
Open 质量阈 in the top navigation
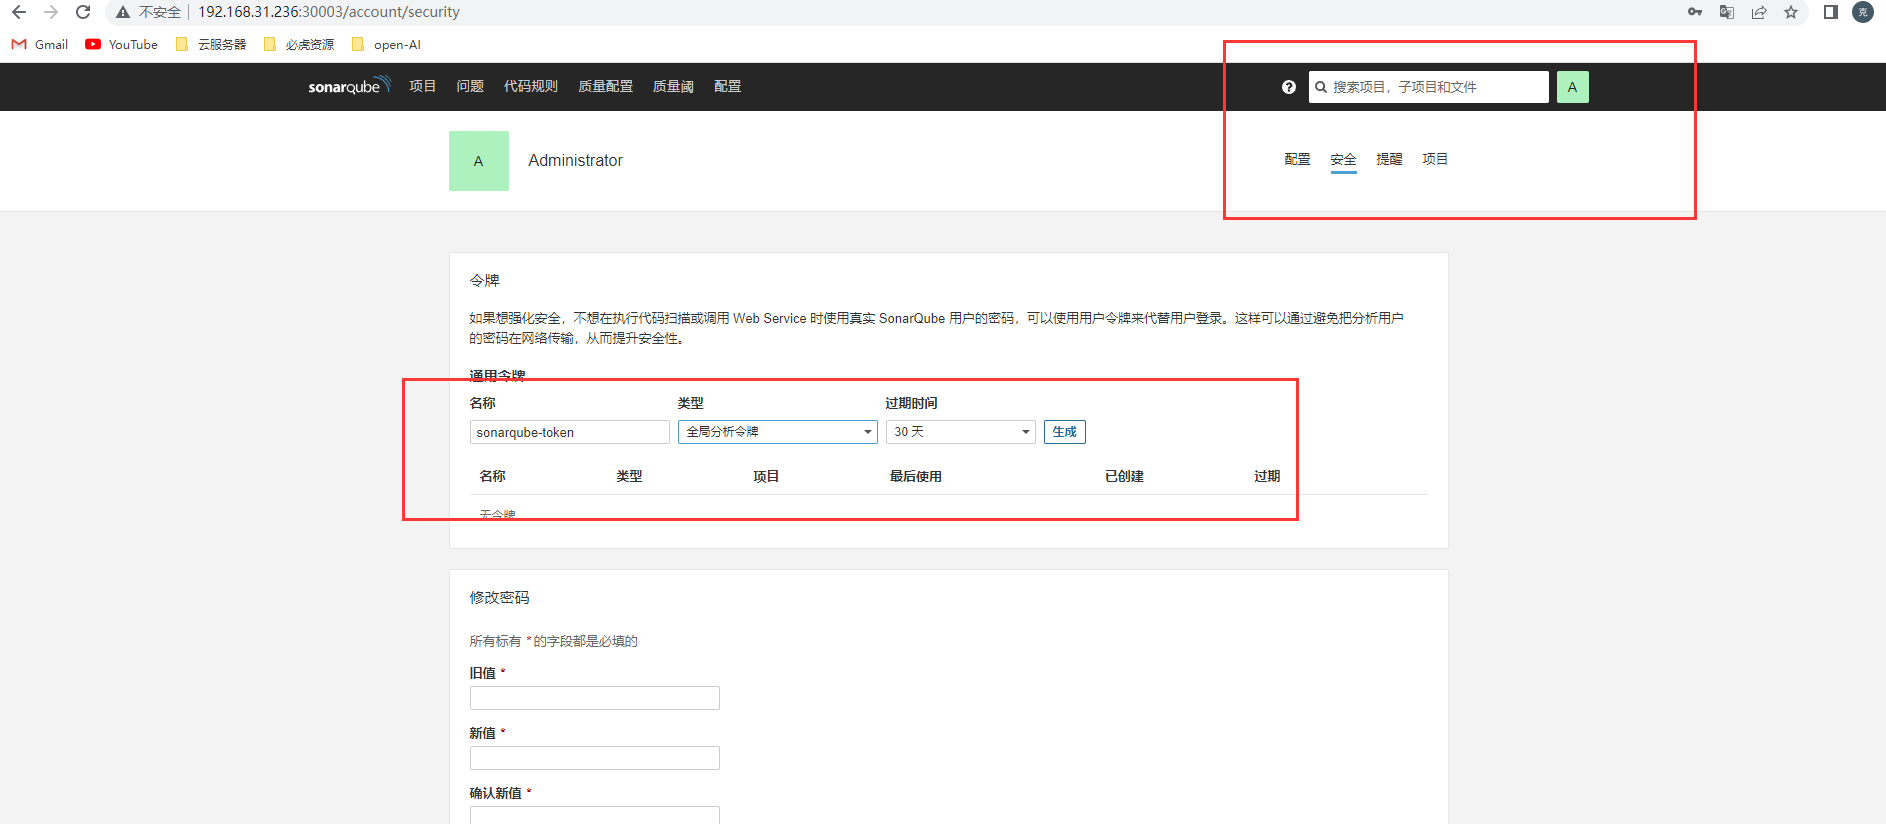coord(673,86)
